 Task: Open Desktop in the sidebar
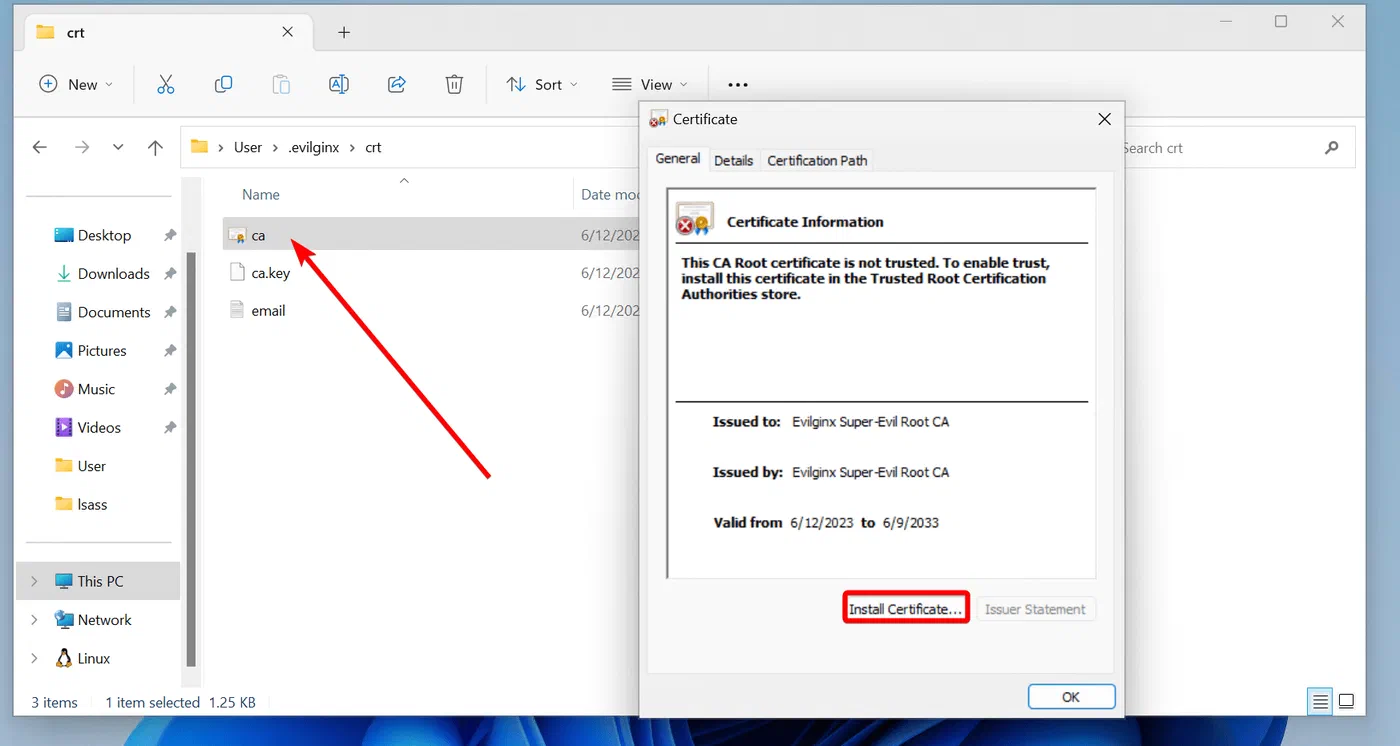pos(102,235)
